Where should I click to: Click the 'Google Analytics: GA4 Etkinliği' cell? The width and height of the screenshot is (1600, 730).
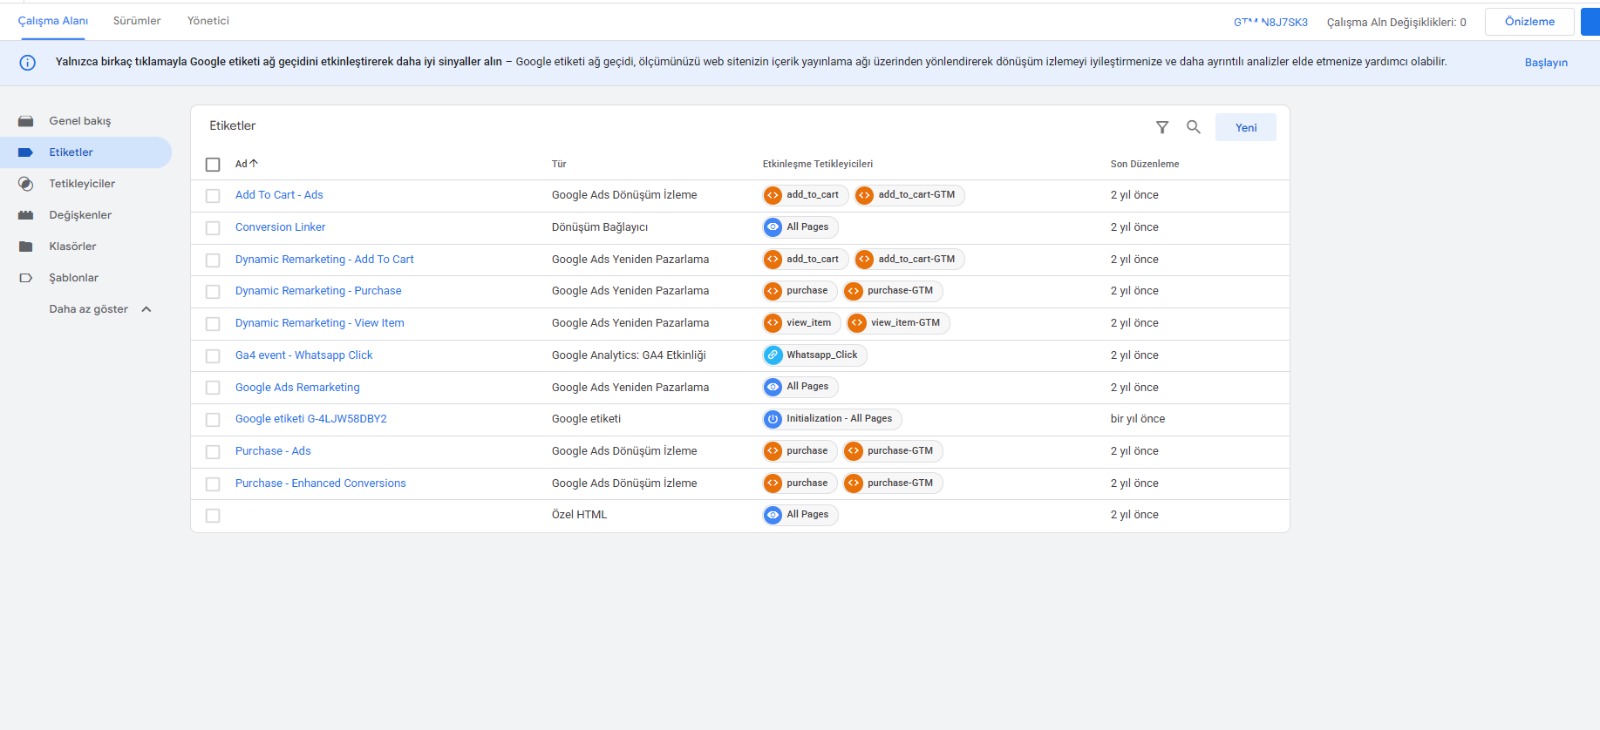pos(629,355)
